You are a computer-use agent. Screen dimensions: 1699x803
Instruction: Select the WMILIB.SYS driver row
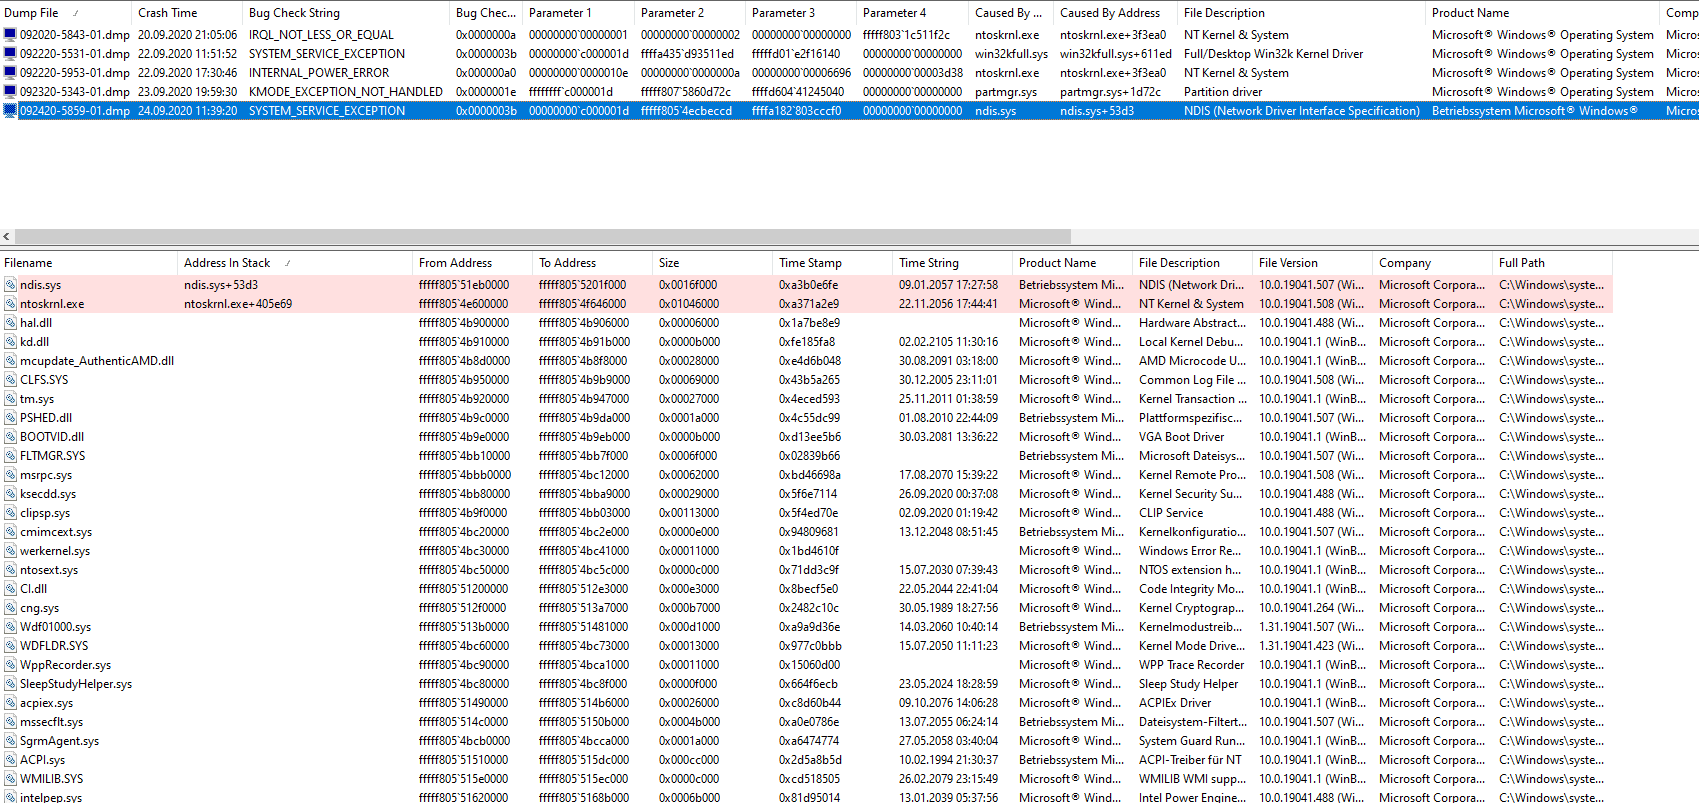click(x=806, y=779)
